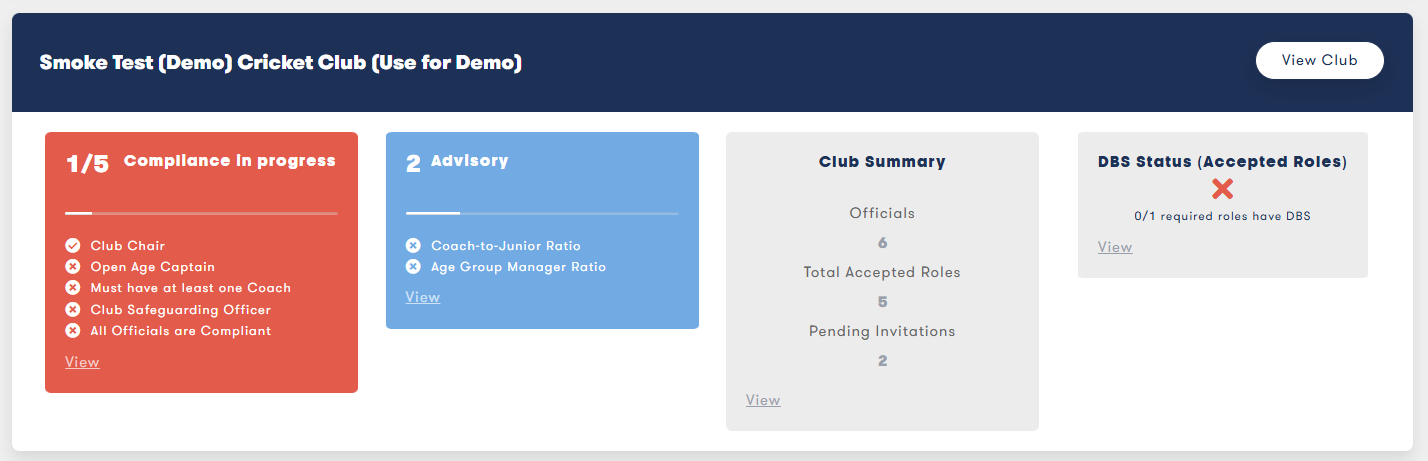The image size is (1428, 461).
Task: Click the Smoke Test Cricket Club title
Action: pos(281,62)
